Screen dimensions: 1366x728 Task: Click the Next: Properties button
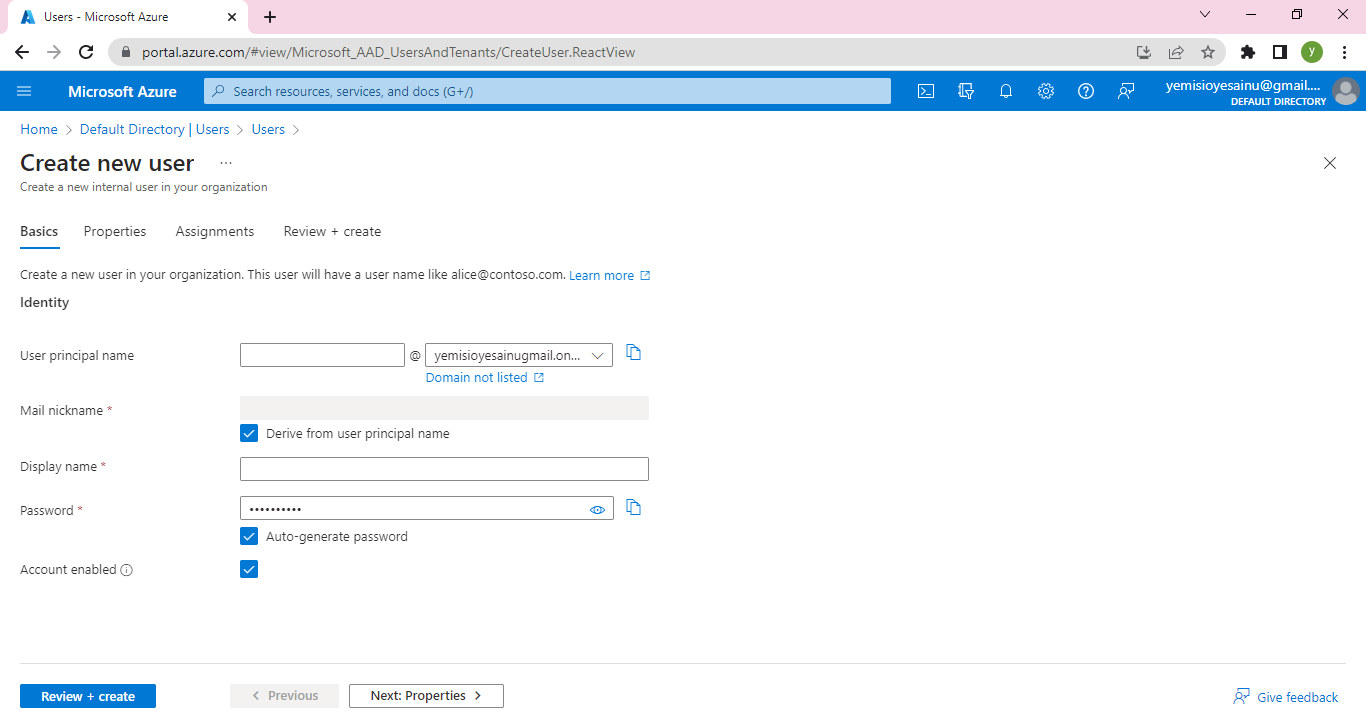pyautogui.click(x=426, y=696)
